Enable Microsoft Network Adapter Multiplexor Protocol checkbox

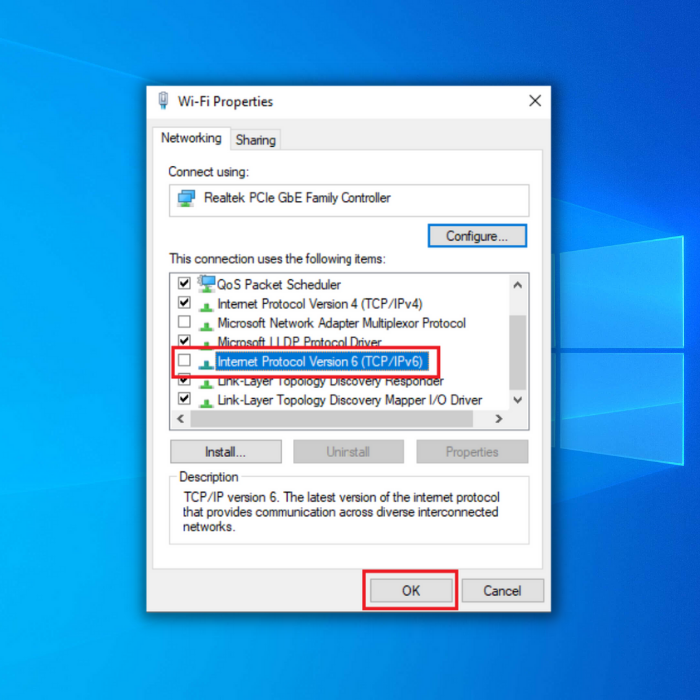coord(184,321)
